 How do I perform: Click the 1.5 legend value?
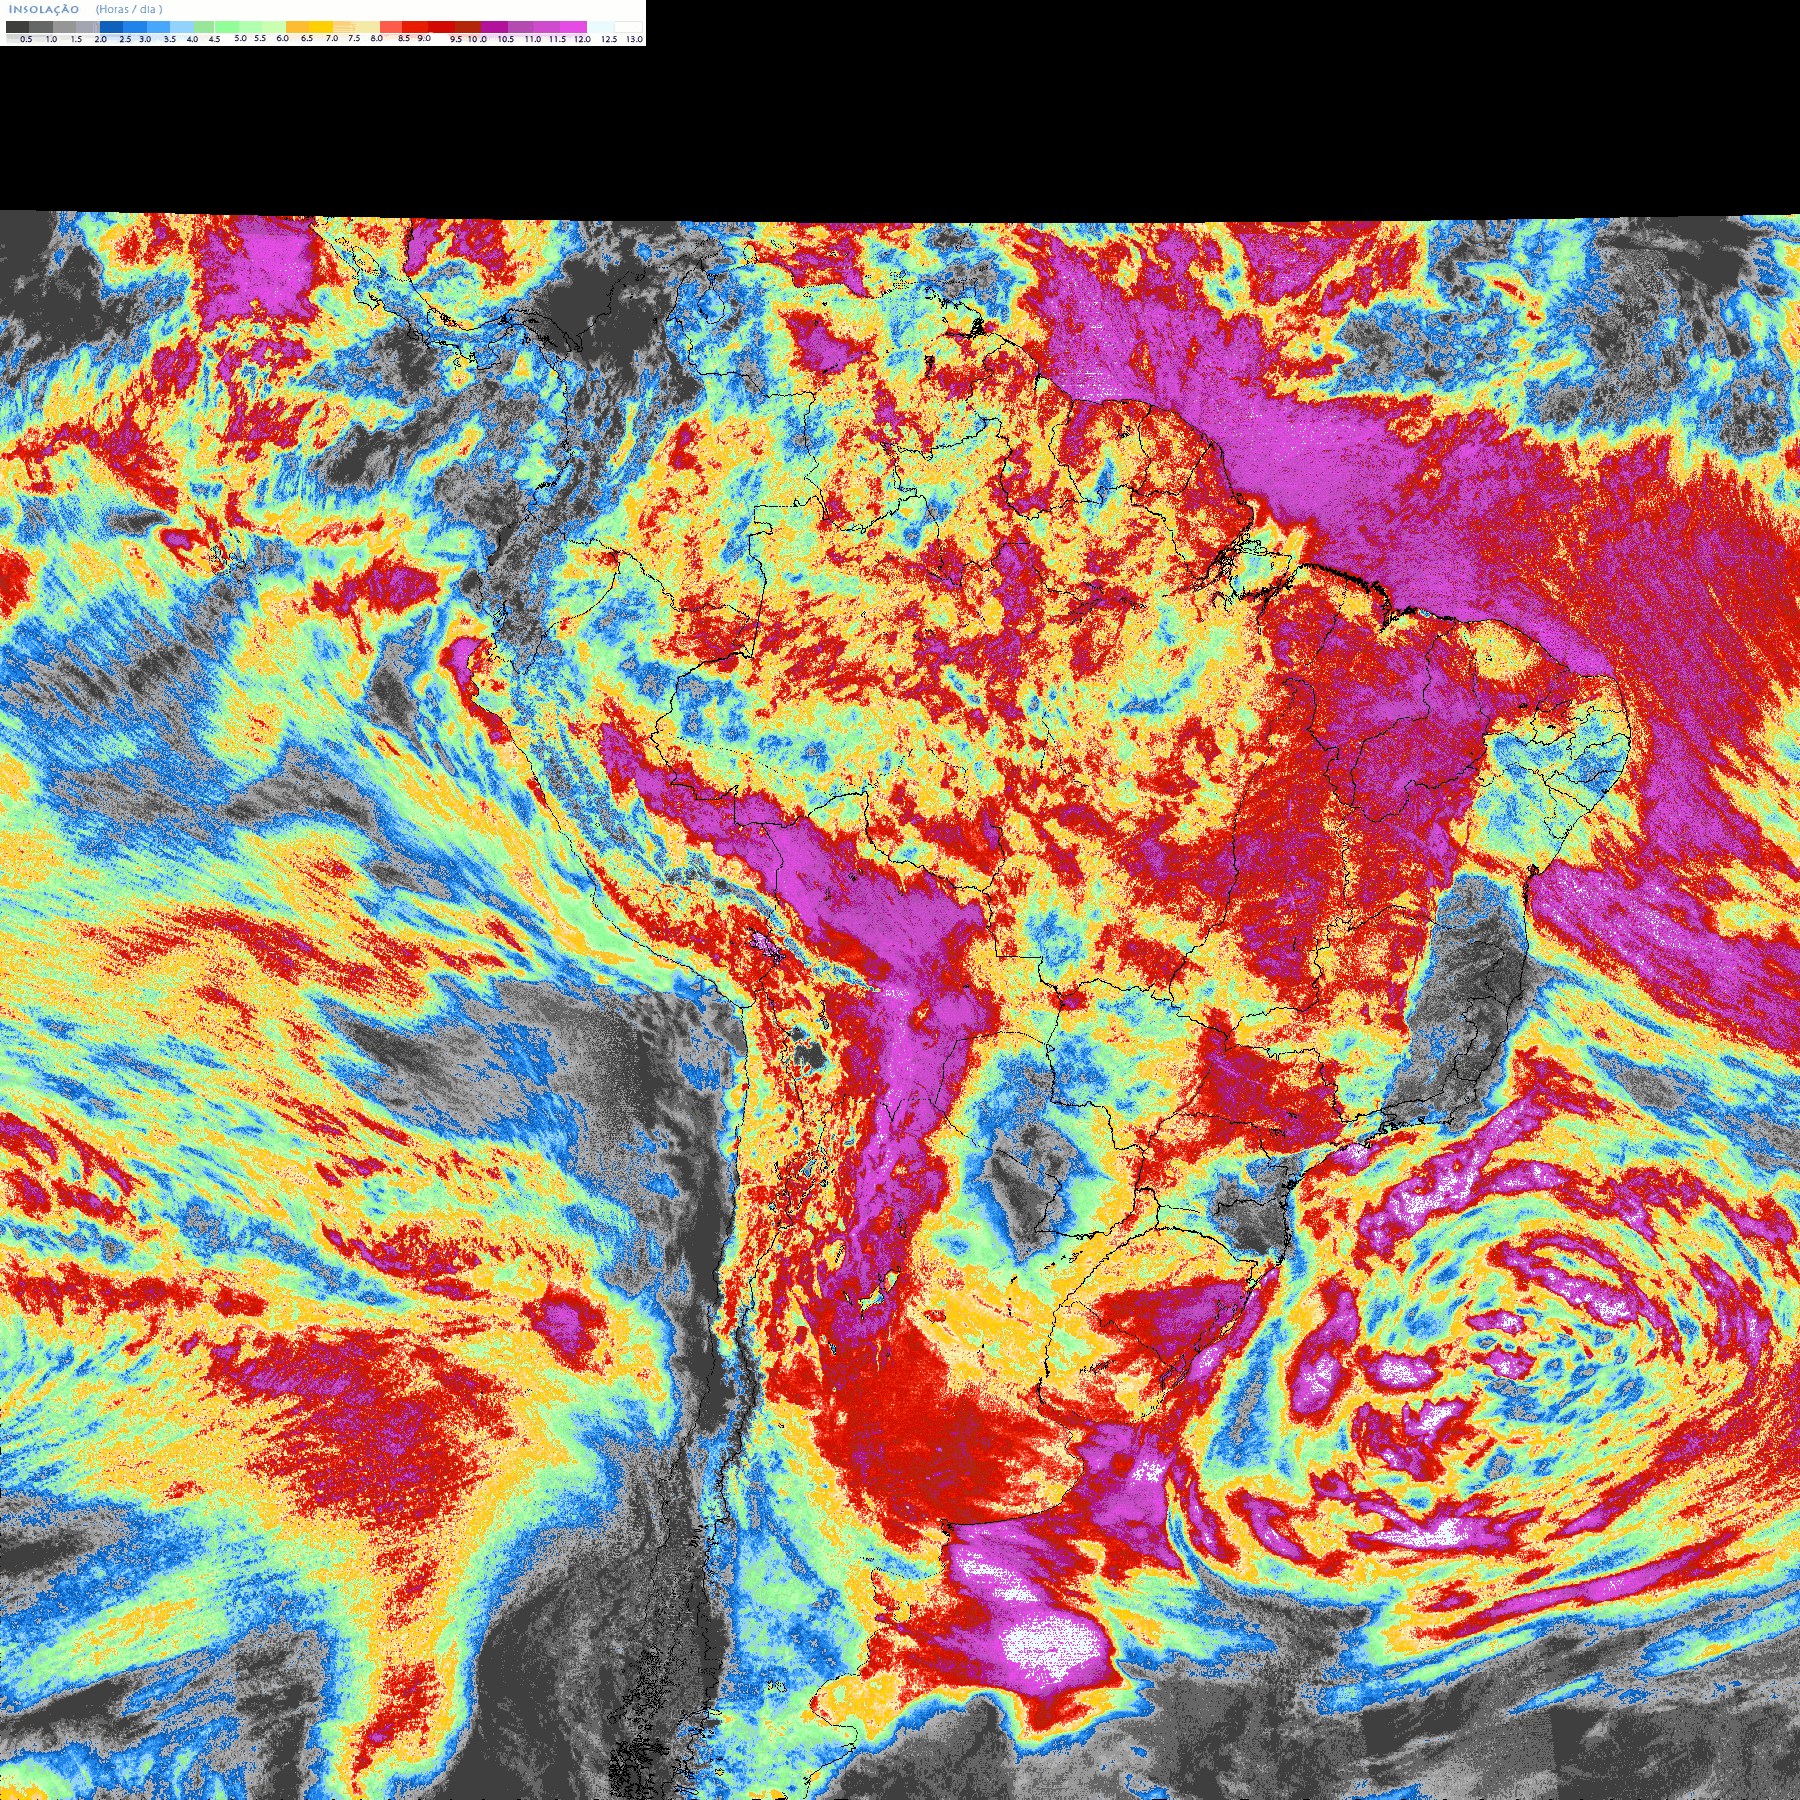[x=76, y=39]
